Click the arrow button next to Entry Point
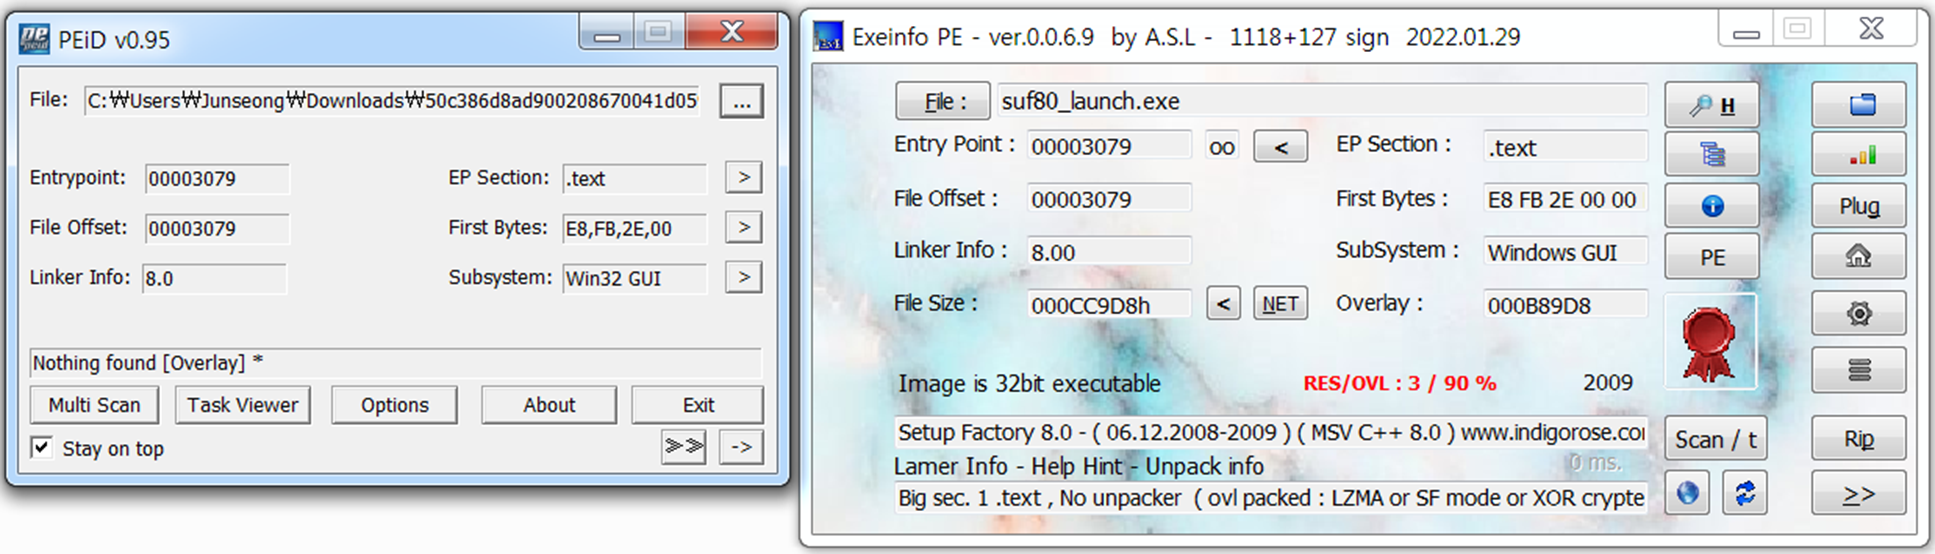This screenshot has width=1935, height=554. click(1280, 147)
